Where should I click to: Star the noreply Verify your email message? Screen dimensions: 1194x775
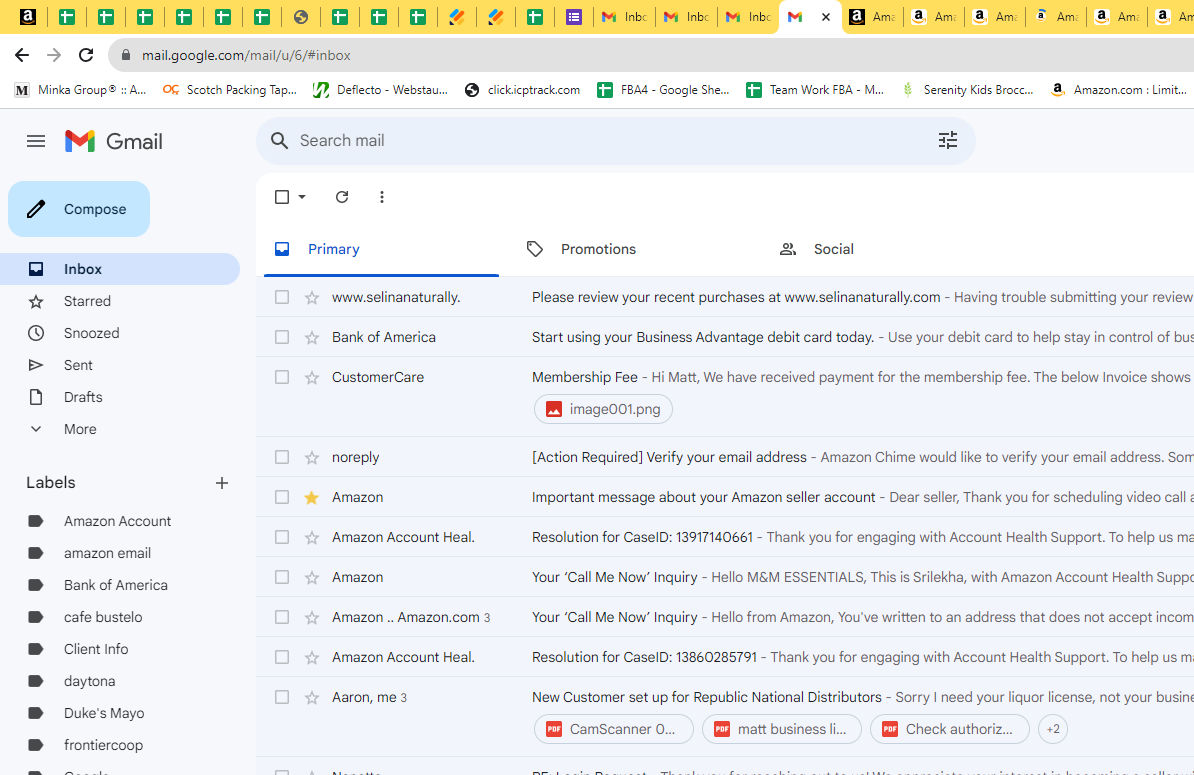pos(311,458)
